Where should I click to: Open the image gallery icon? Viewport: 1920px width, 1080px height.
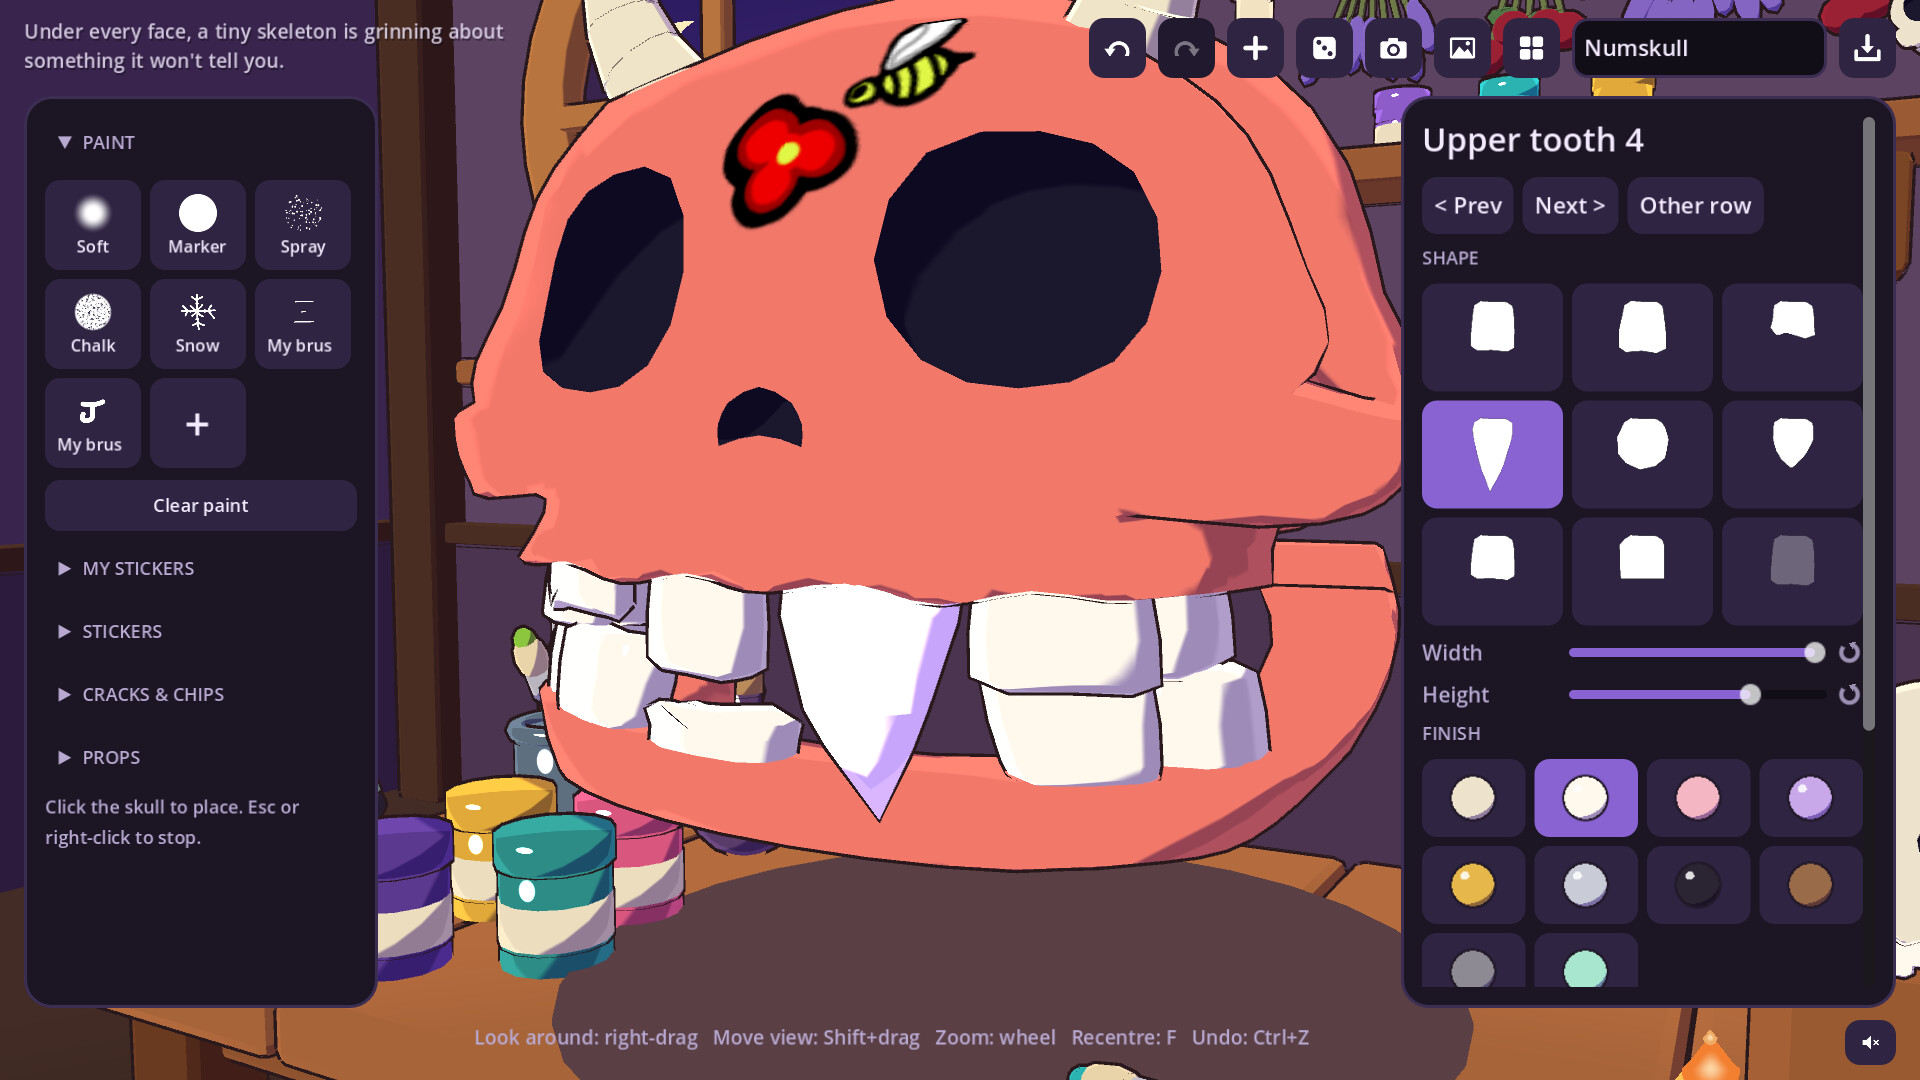(1462, 48)
